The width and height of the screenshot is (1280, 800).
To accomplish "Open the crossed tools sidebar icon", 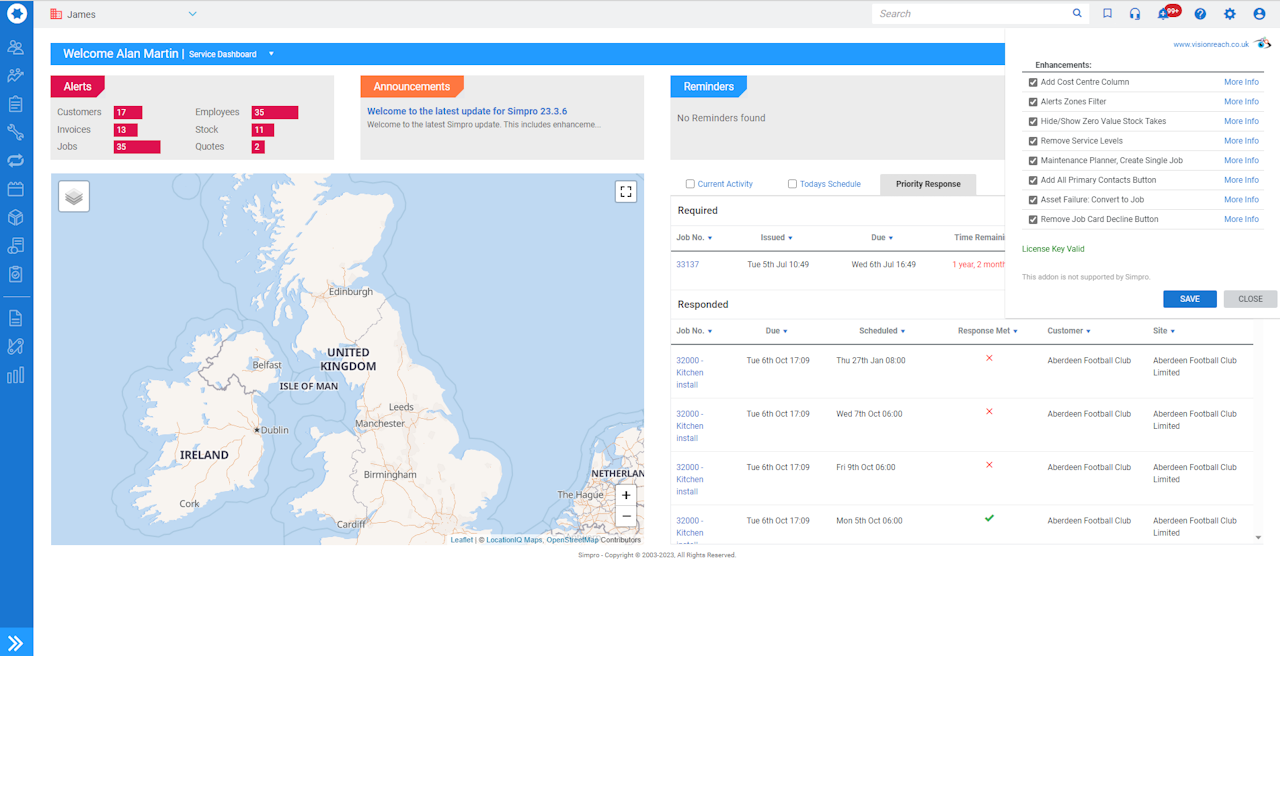I will (x=15, y=347).
